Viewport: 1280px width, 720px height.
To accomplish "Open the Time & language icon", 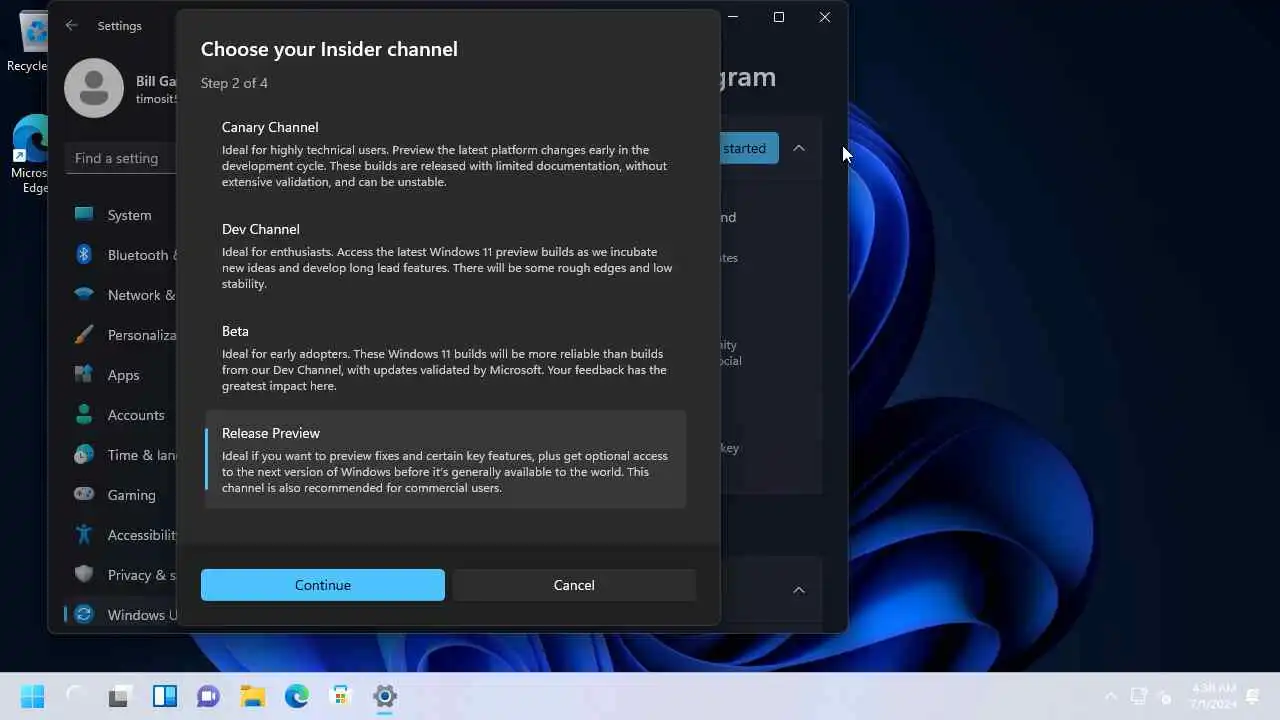I will click(84, 455).
